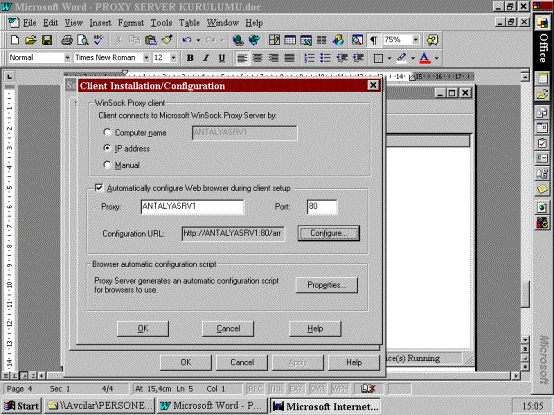Viewport: 554px width, 415px height.
Task: Click the Insert Hyperlink globe icon
Action: point(238,40)
